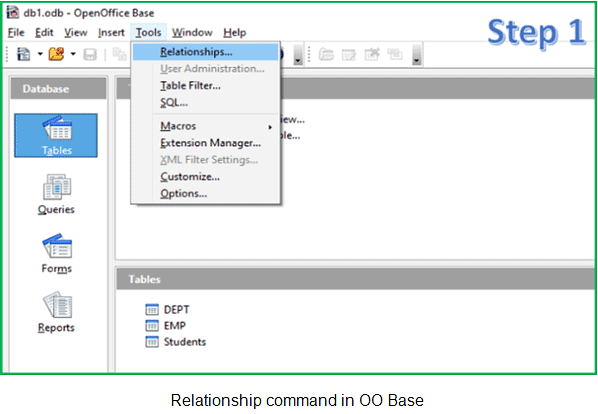
Task: Select the Students table name
Action: 185,342
